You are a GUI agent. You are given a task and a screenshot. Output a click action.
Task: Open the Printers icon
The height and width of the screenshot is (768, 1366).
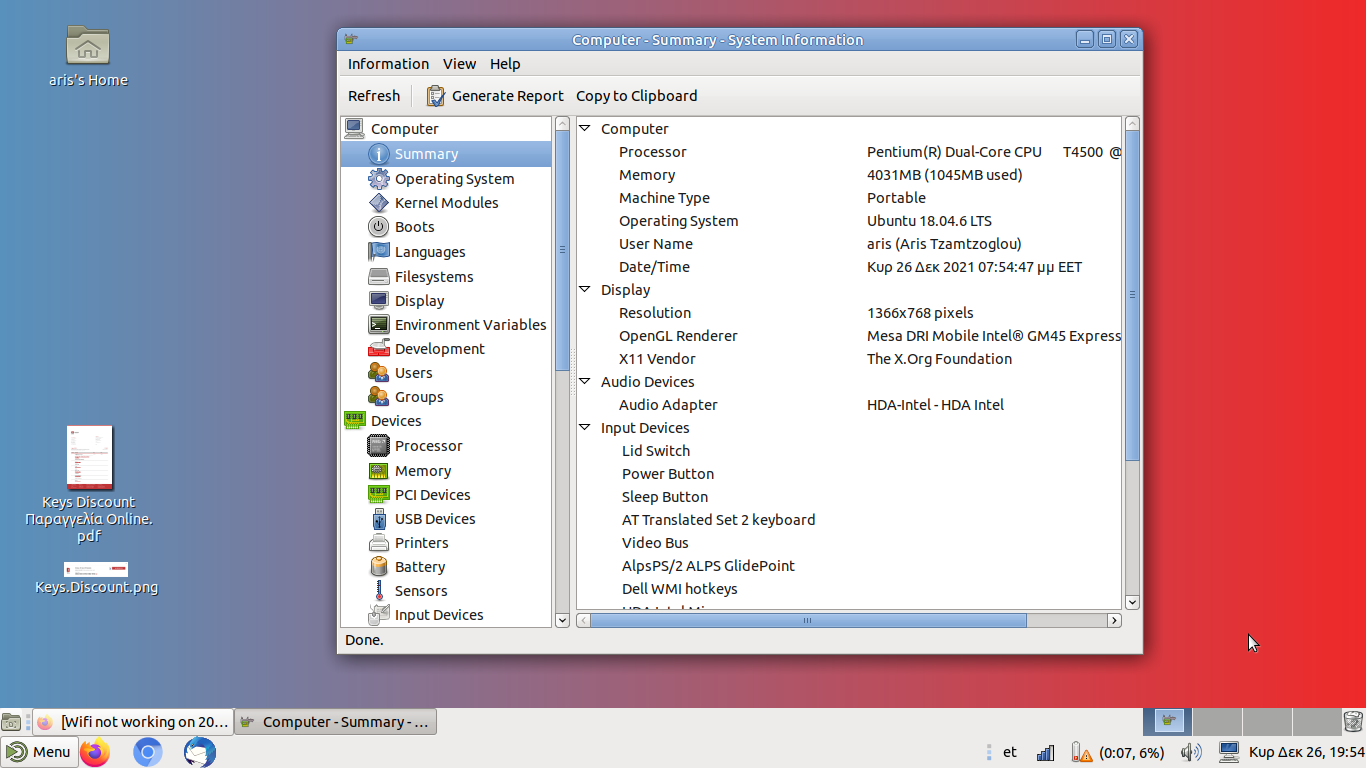(x=379, y=543)
